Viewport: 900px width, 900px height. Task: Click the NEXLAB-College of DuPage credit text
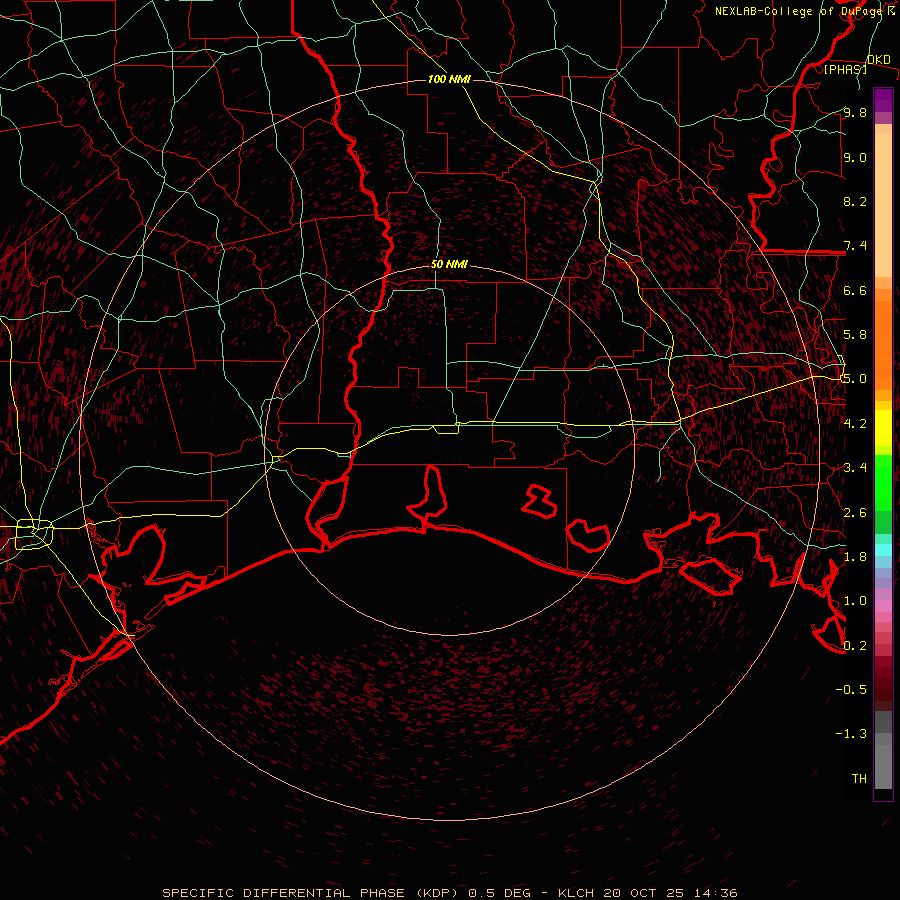804,11
